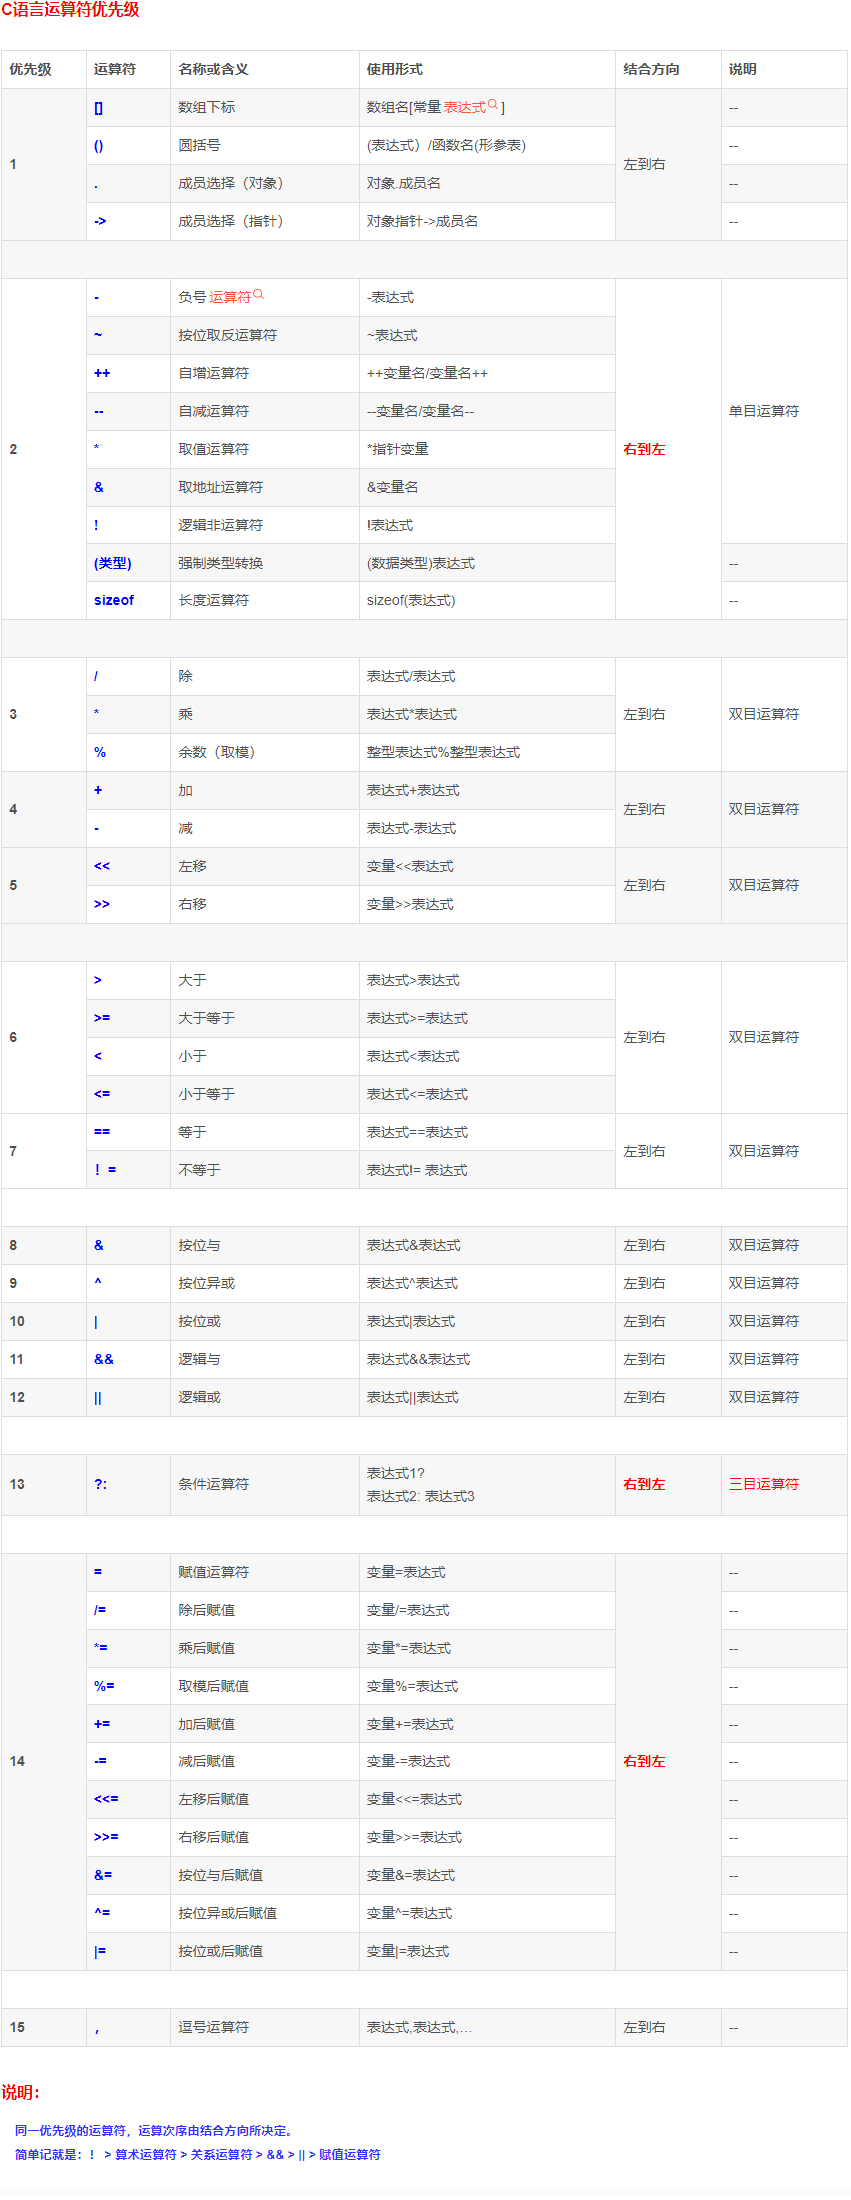
Task: Select the 按位异或后赋值 cell
Action: click(265, 1913)
